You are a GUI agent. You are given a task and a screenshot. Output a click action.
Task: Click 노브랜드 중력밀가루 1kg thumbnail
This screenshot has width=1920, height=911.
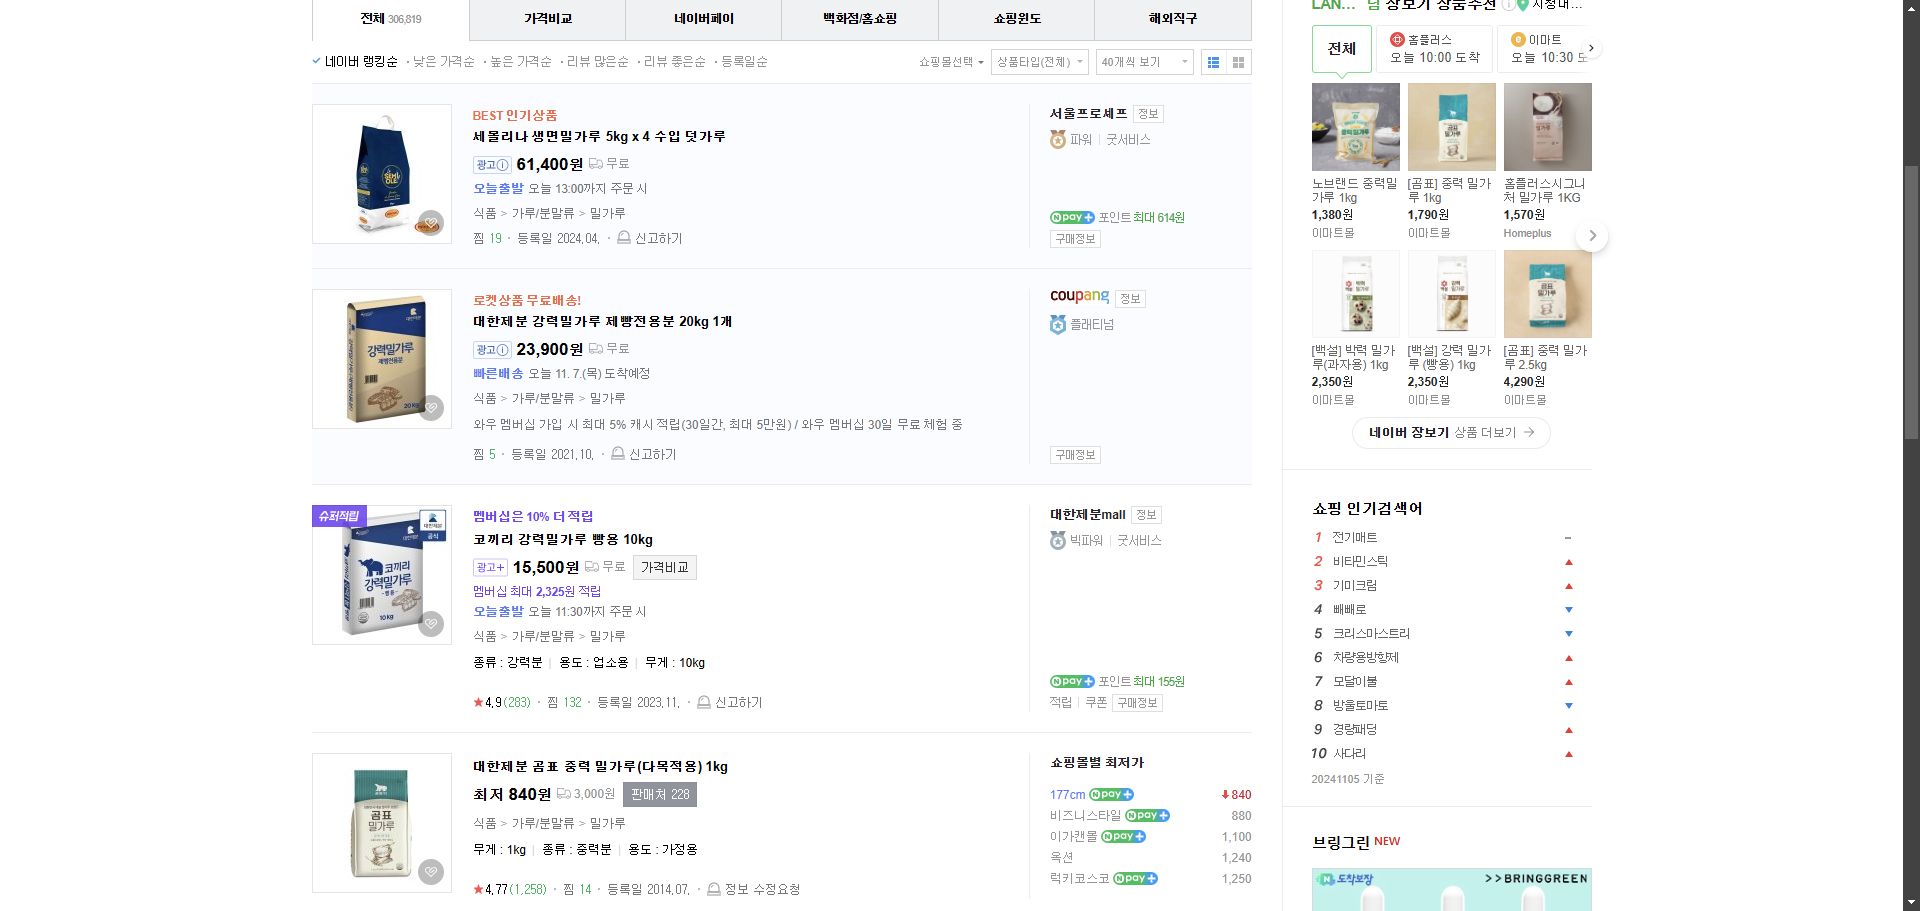(1355, 127)
